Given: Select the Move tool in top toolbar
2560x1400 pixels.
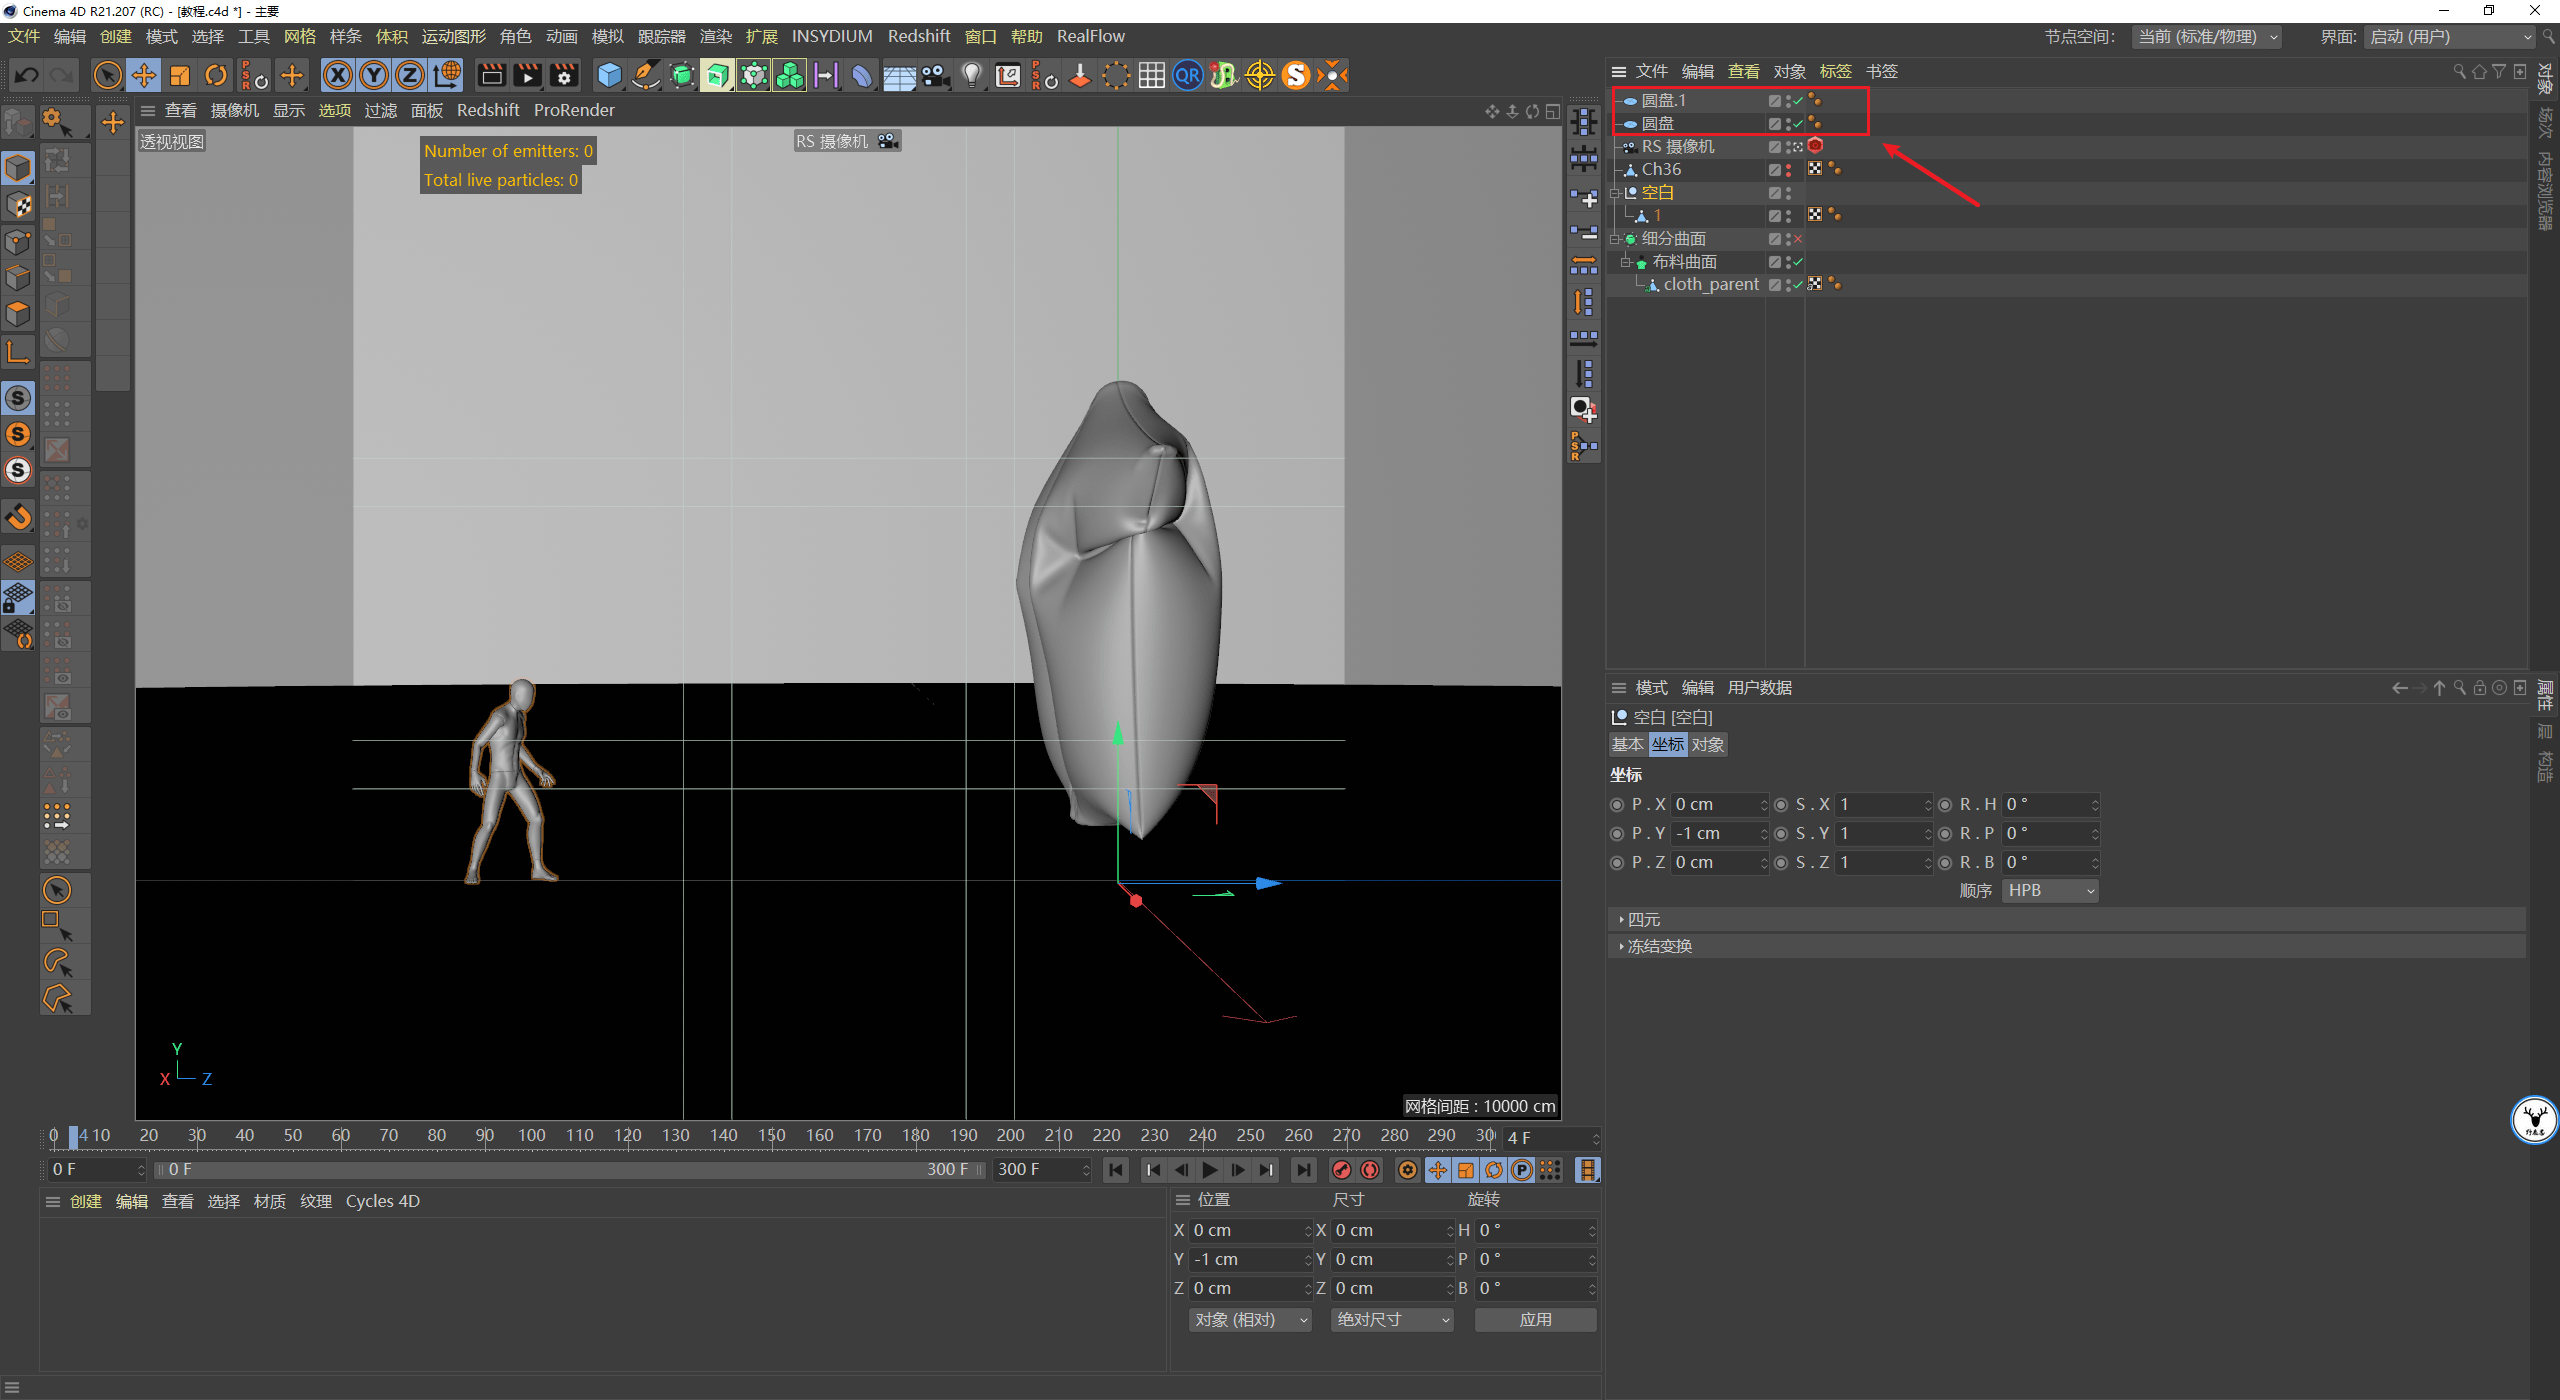Looking at the screenshot, I should [144, 76].
